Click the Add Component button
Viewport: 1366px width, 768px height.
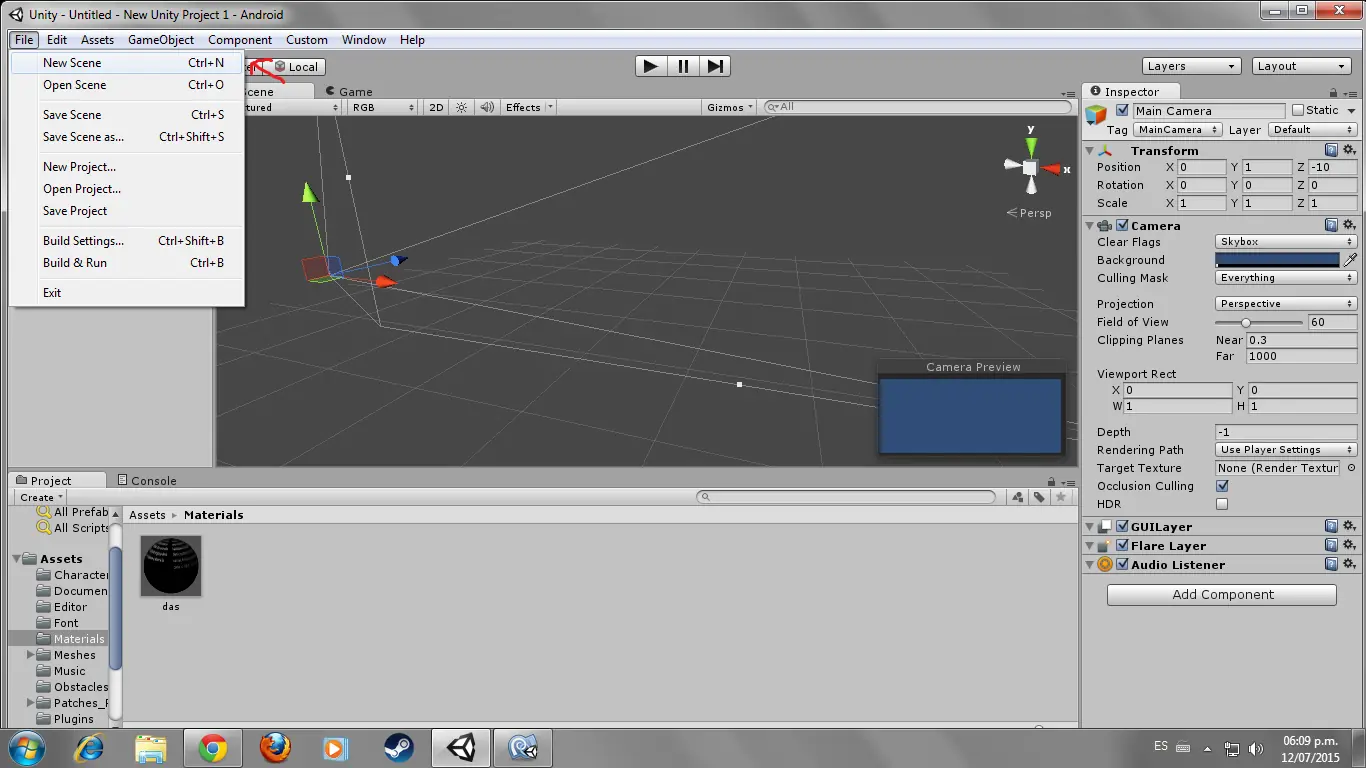pyautogui.click(x=1222, y=594)
